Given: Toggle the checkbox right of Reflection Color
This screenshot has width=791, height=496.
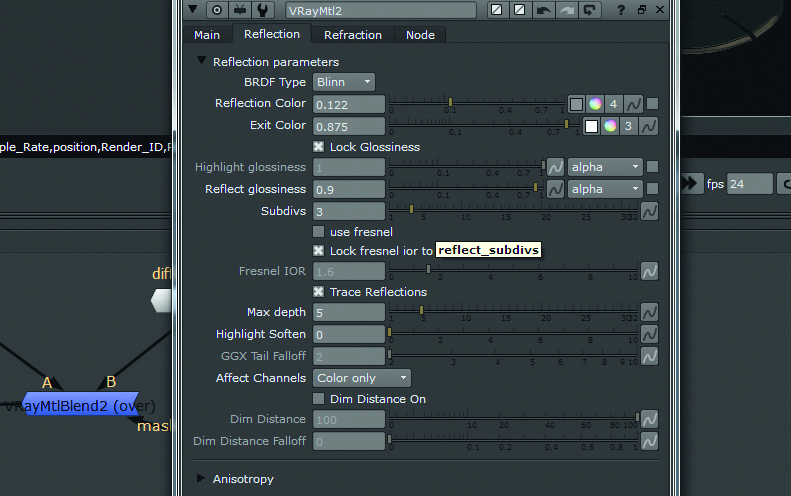Looking at the screenshot, I should point(652,103).
